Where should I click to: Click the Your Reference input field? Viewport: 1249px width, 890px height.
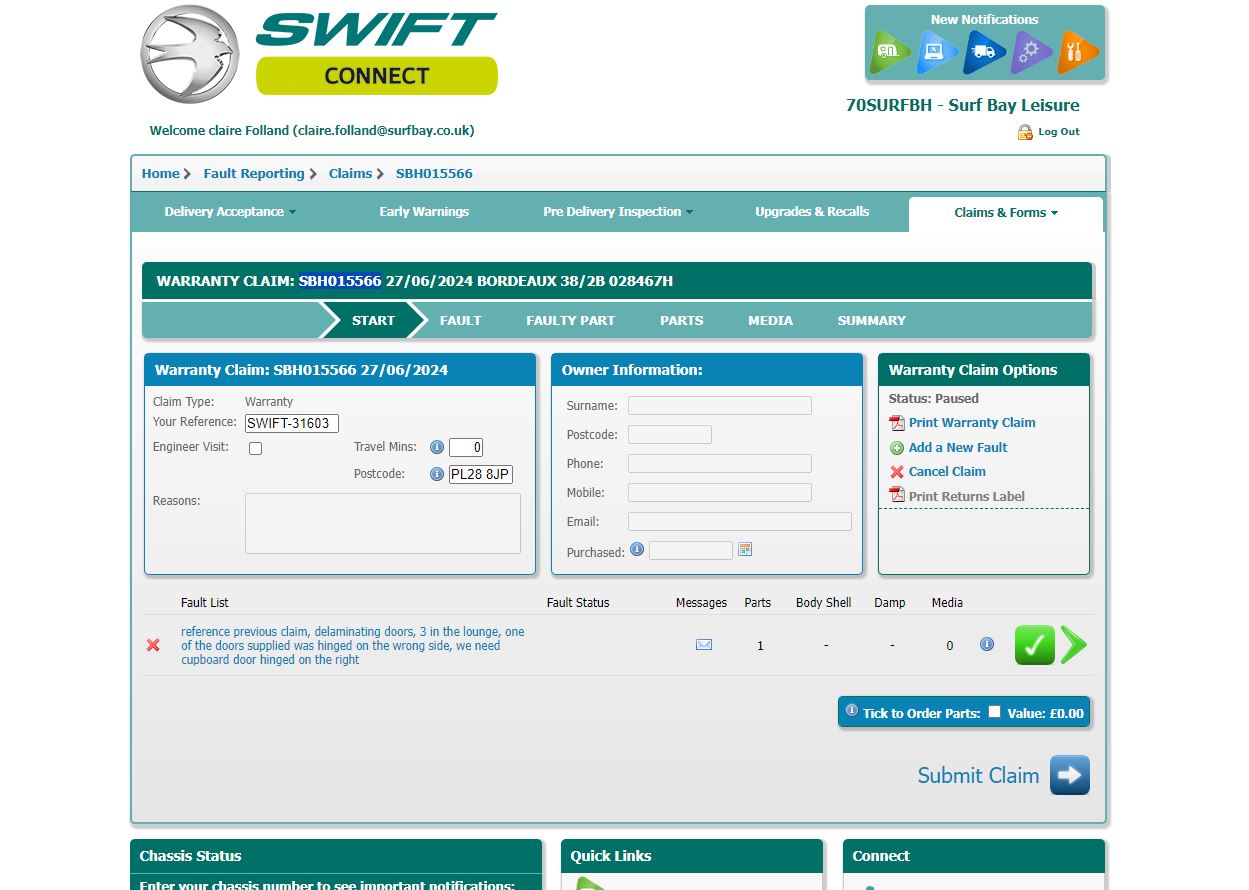292,423
